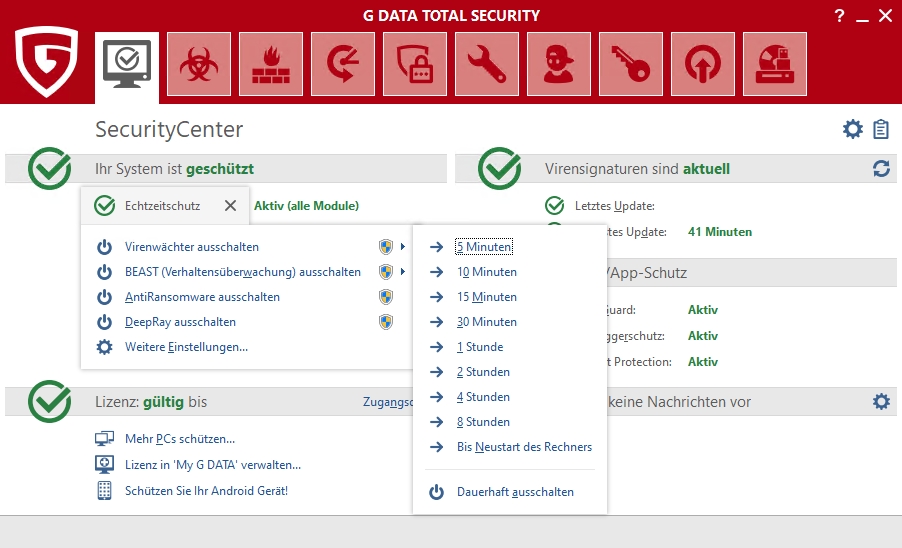Click 'Aktiv (alle Module)' status text
Screen dimensions: 902x548
(306, 205)
